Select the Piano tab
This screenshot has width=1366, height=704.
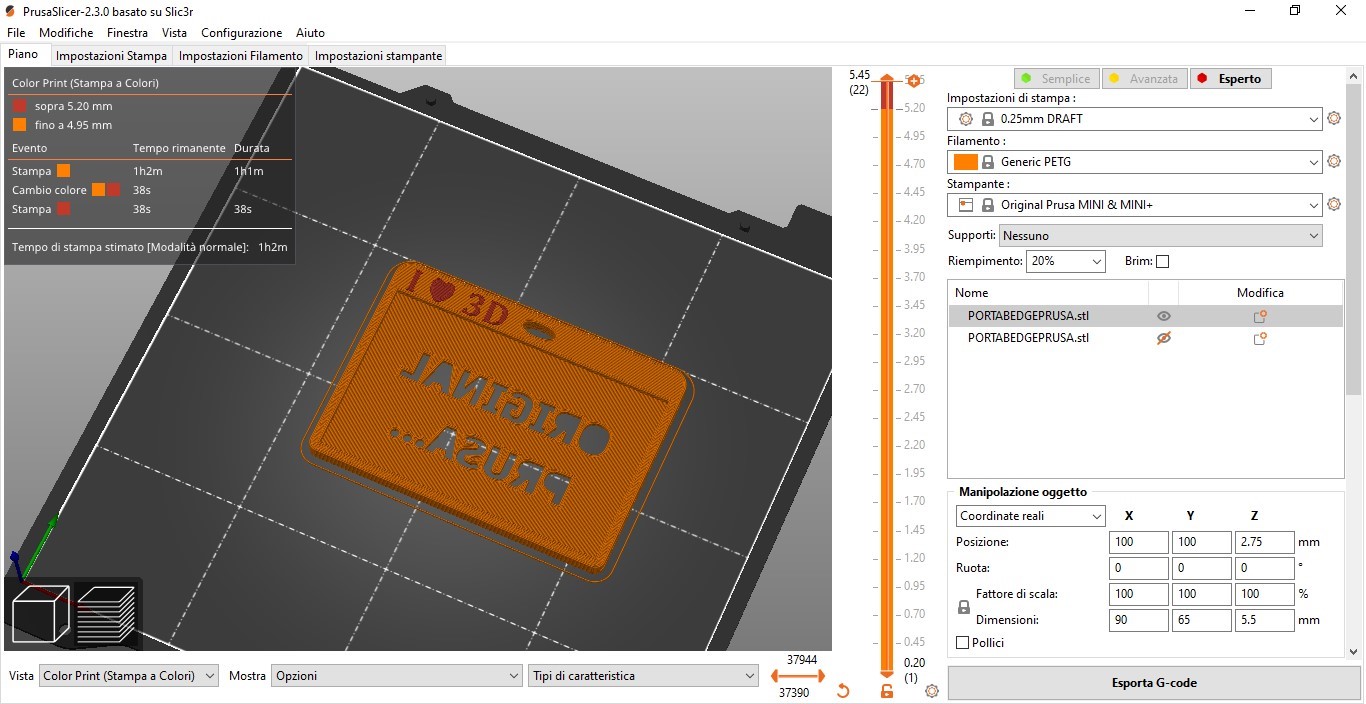tap(24, 55)
